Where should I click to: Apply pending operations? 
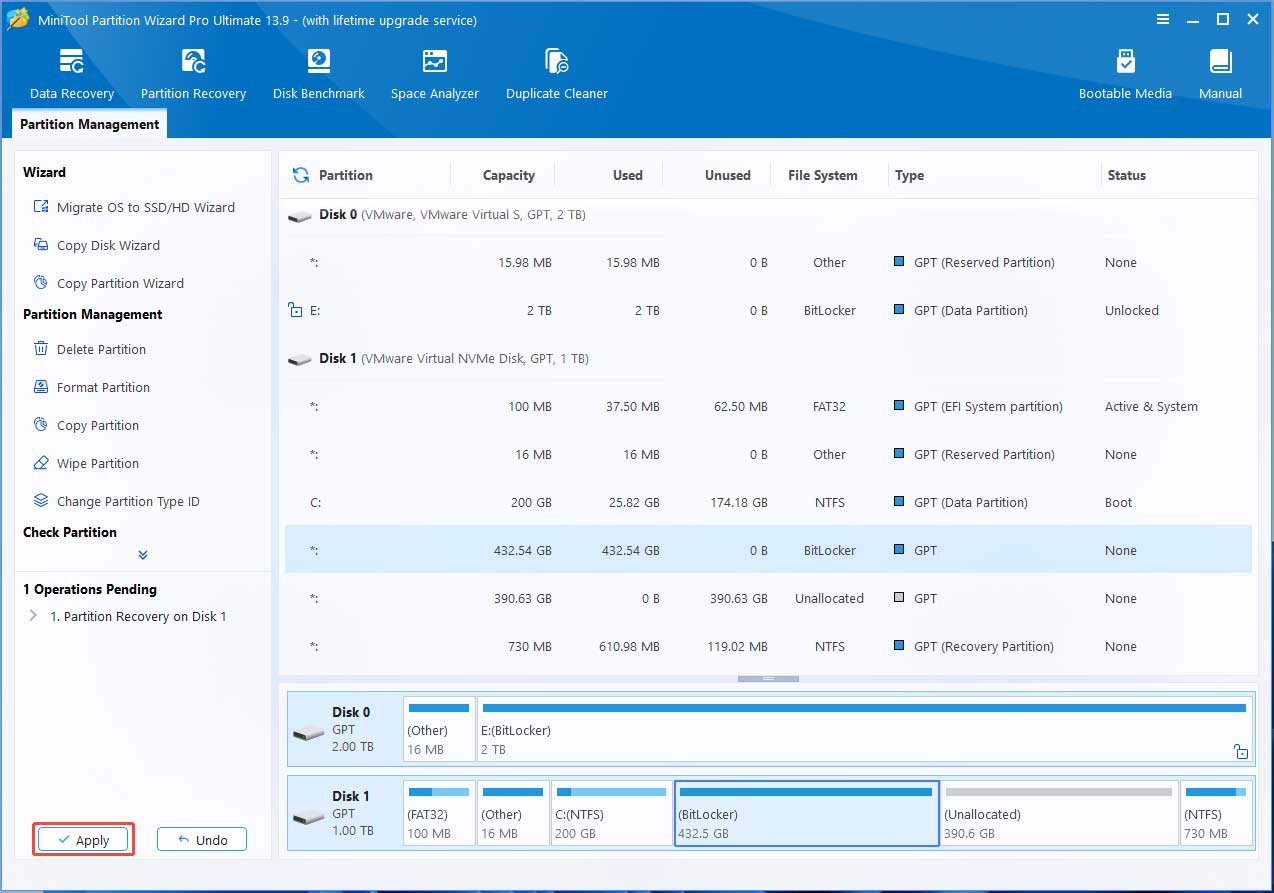(x=84, y=840)
